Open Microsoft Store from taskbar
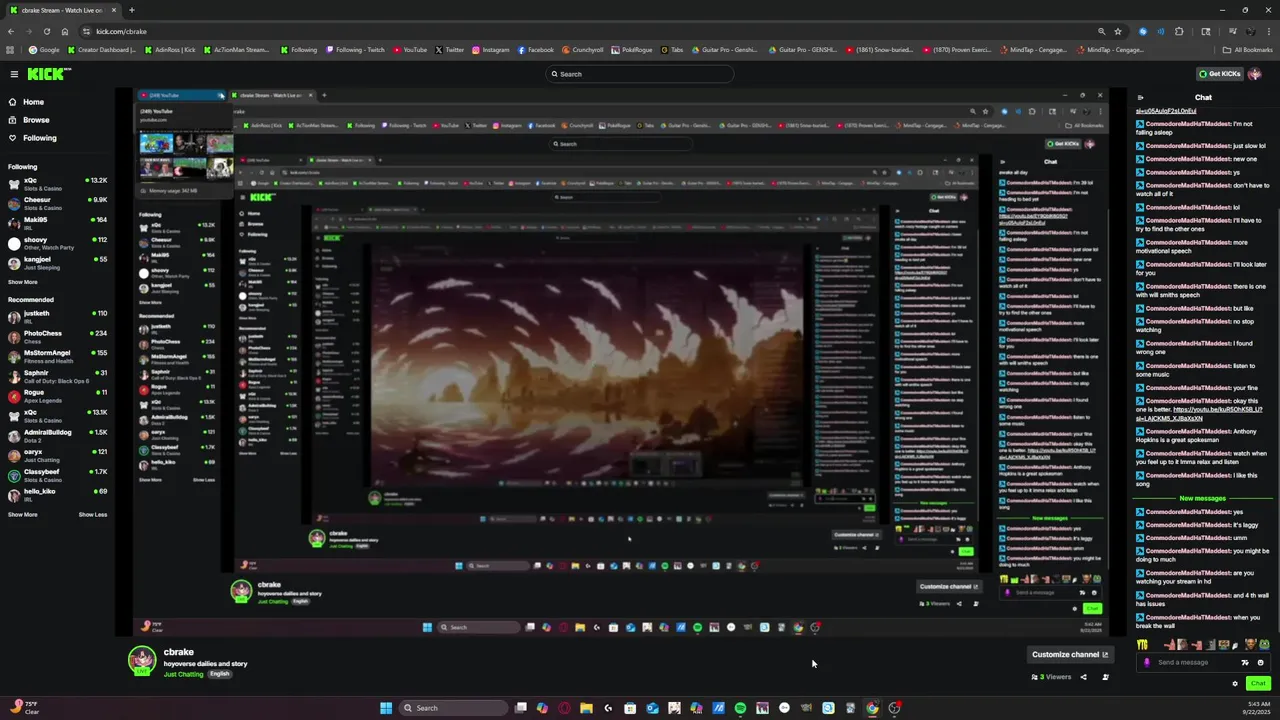The image size is (1280, 720). tap(630, 708)
